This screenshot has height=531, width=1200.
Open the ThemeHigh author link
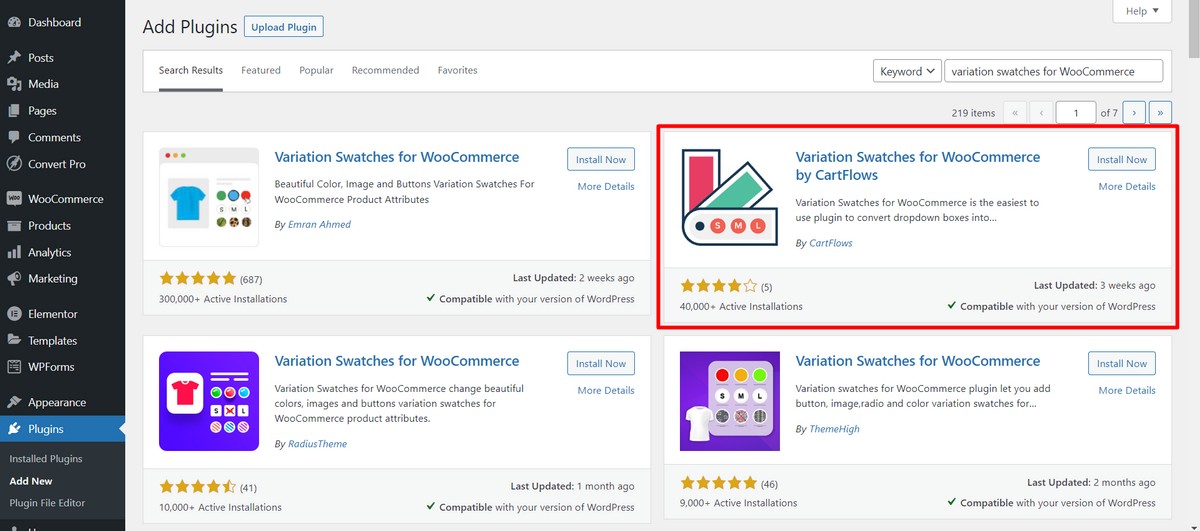[x=835, y=429]
